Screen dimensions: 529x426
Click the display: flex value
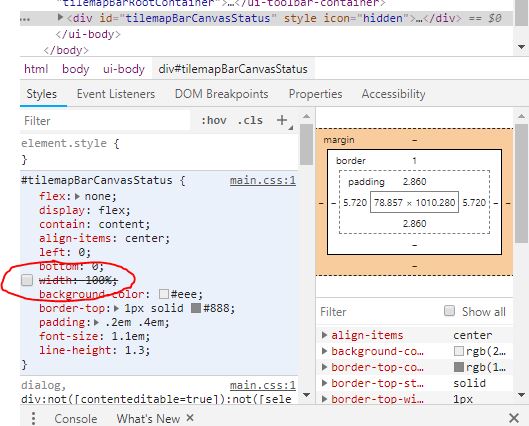click(x=111, y=210)
